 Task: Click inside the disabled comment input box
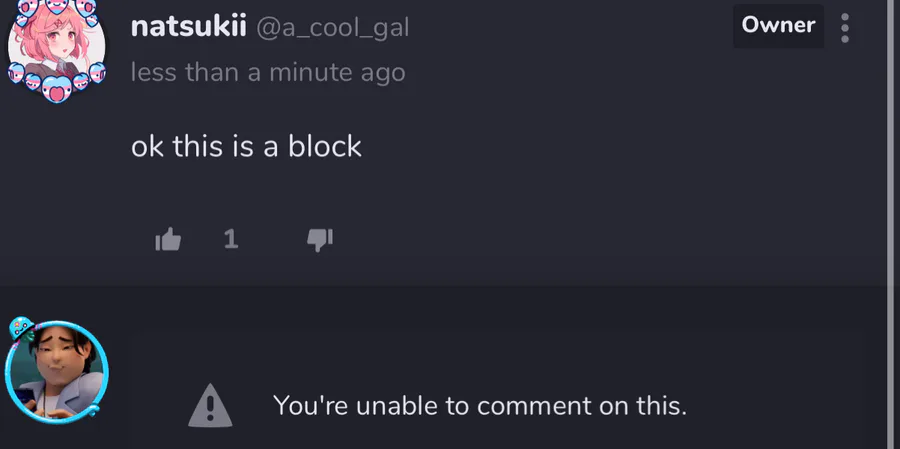pos(496,389)
